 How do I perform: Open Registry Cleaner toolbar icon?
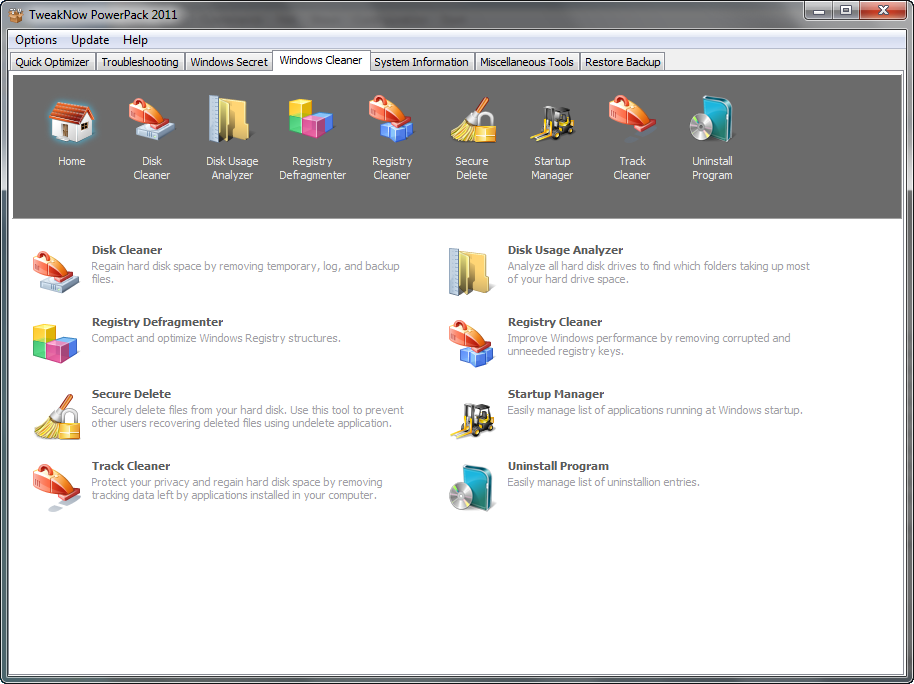tap(392, 120)
